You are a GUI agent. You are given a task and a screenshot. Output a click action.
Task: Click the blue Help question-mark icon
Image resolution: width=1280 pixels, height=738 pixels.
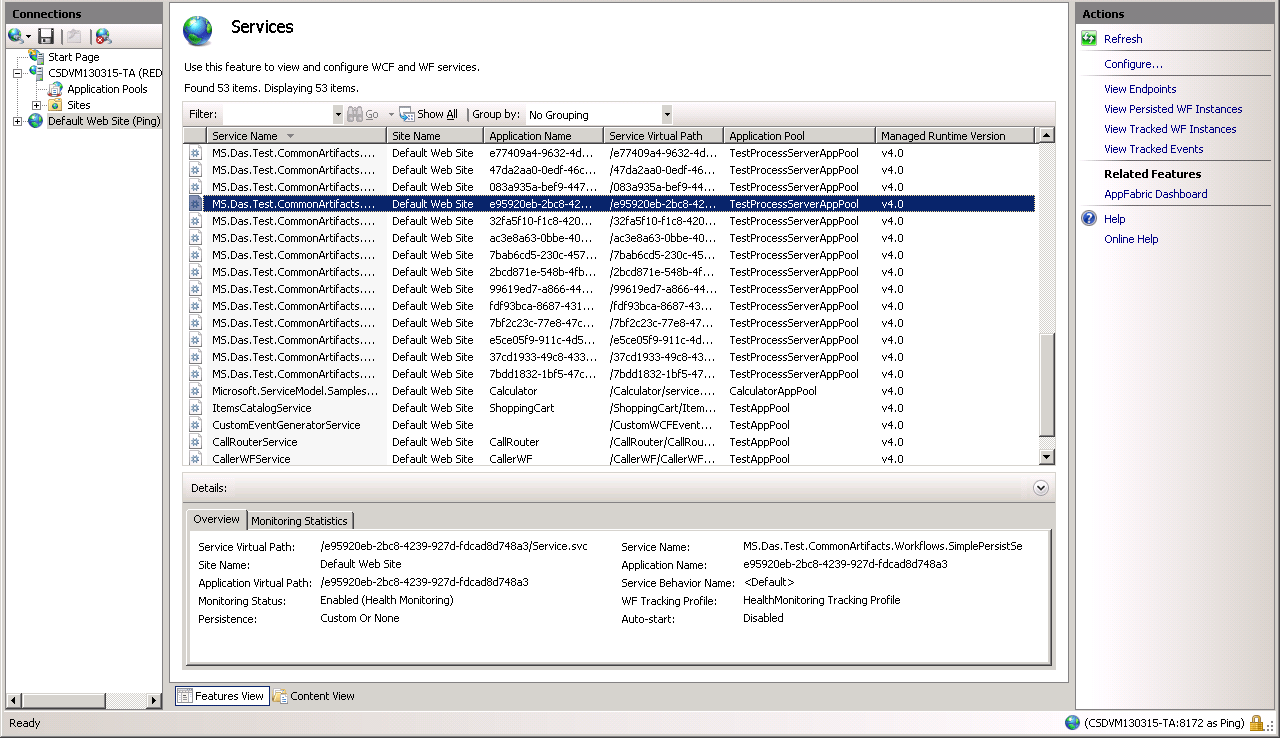(1090, 219)
